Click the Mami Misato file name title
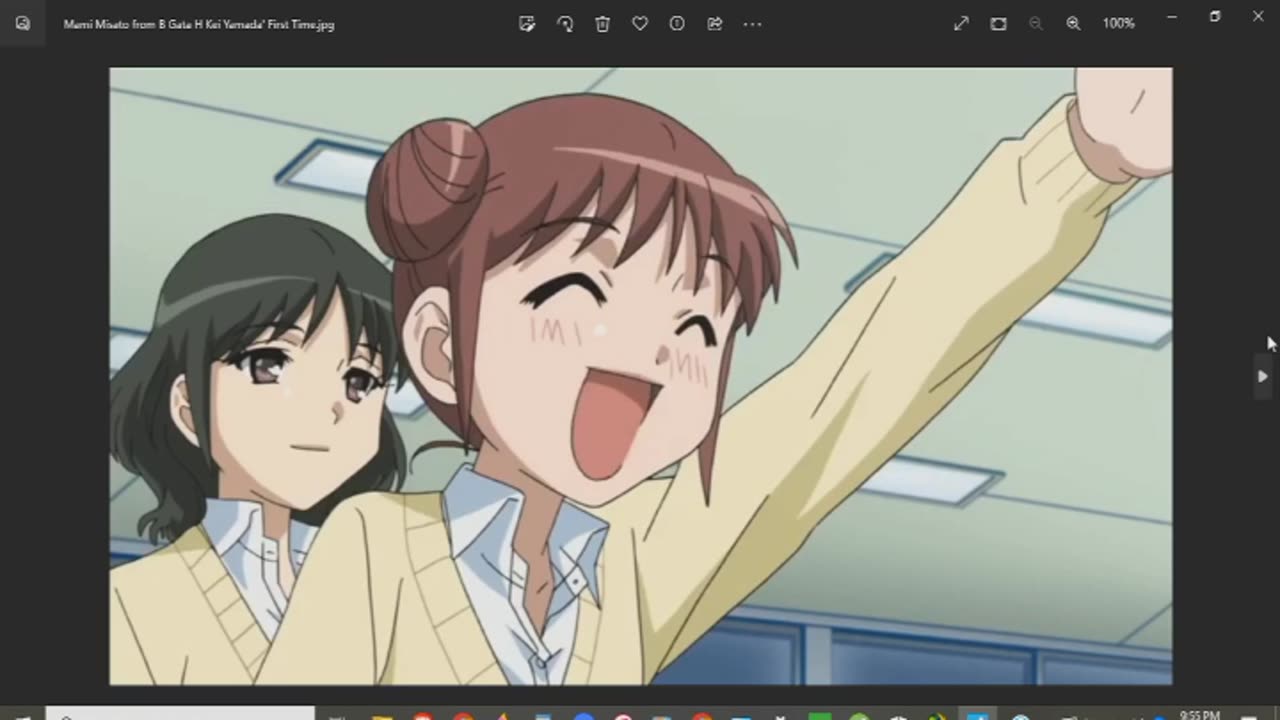The width and height of the screenshot is (1280, 720). (x=199, y=24)
